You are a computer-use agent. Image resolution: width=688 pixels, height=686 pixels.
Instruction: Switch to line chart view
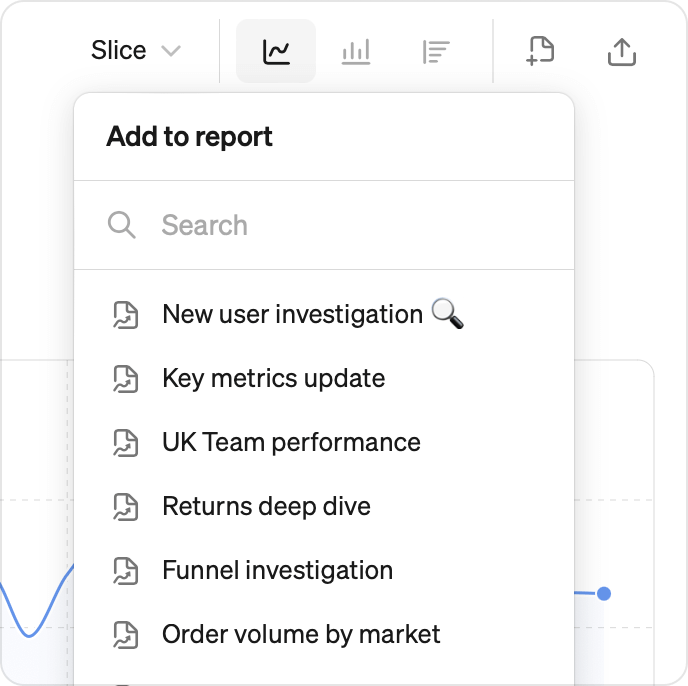pyautogui.click(x=276, y=51)
